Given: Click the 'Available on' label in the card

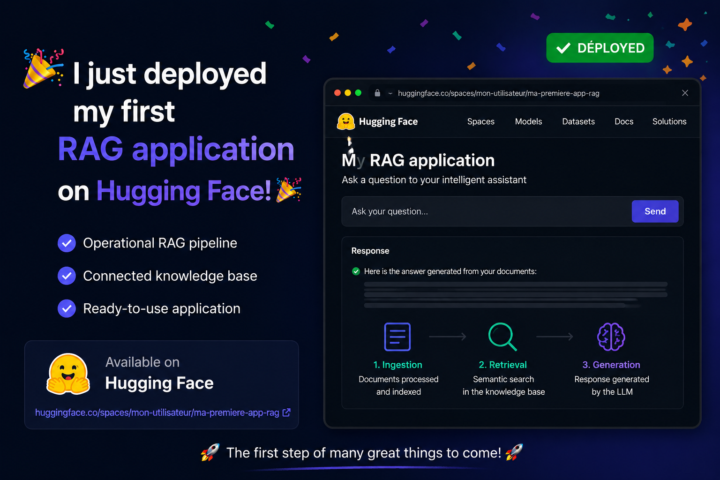Looking at the screenshot, I should (x=142, y=362).
